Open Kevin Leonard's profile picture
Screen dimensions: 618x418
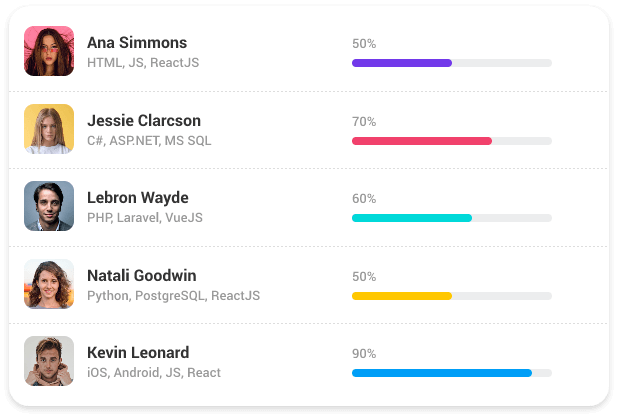(49, 361)
